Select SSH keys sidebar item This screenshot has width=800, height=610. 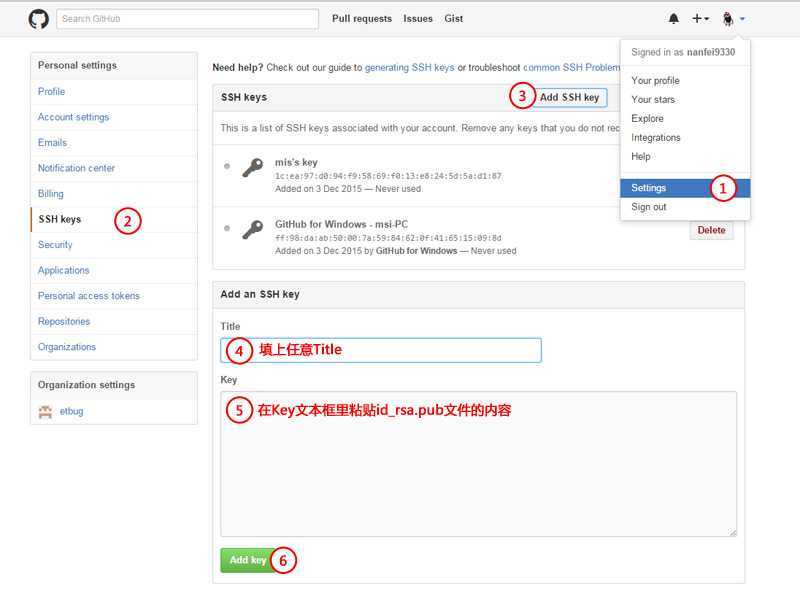pos(114,219)
